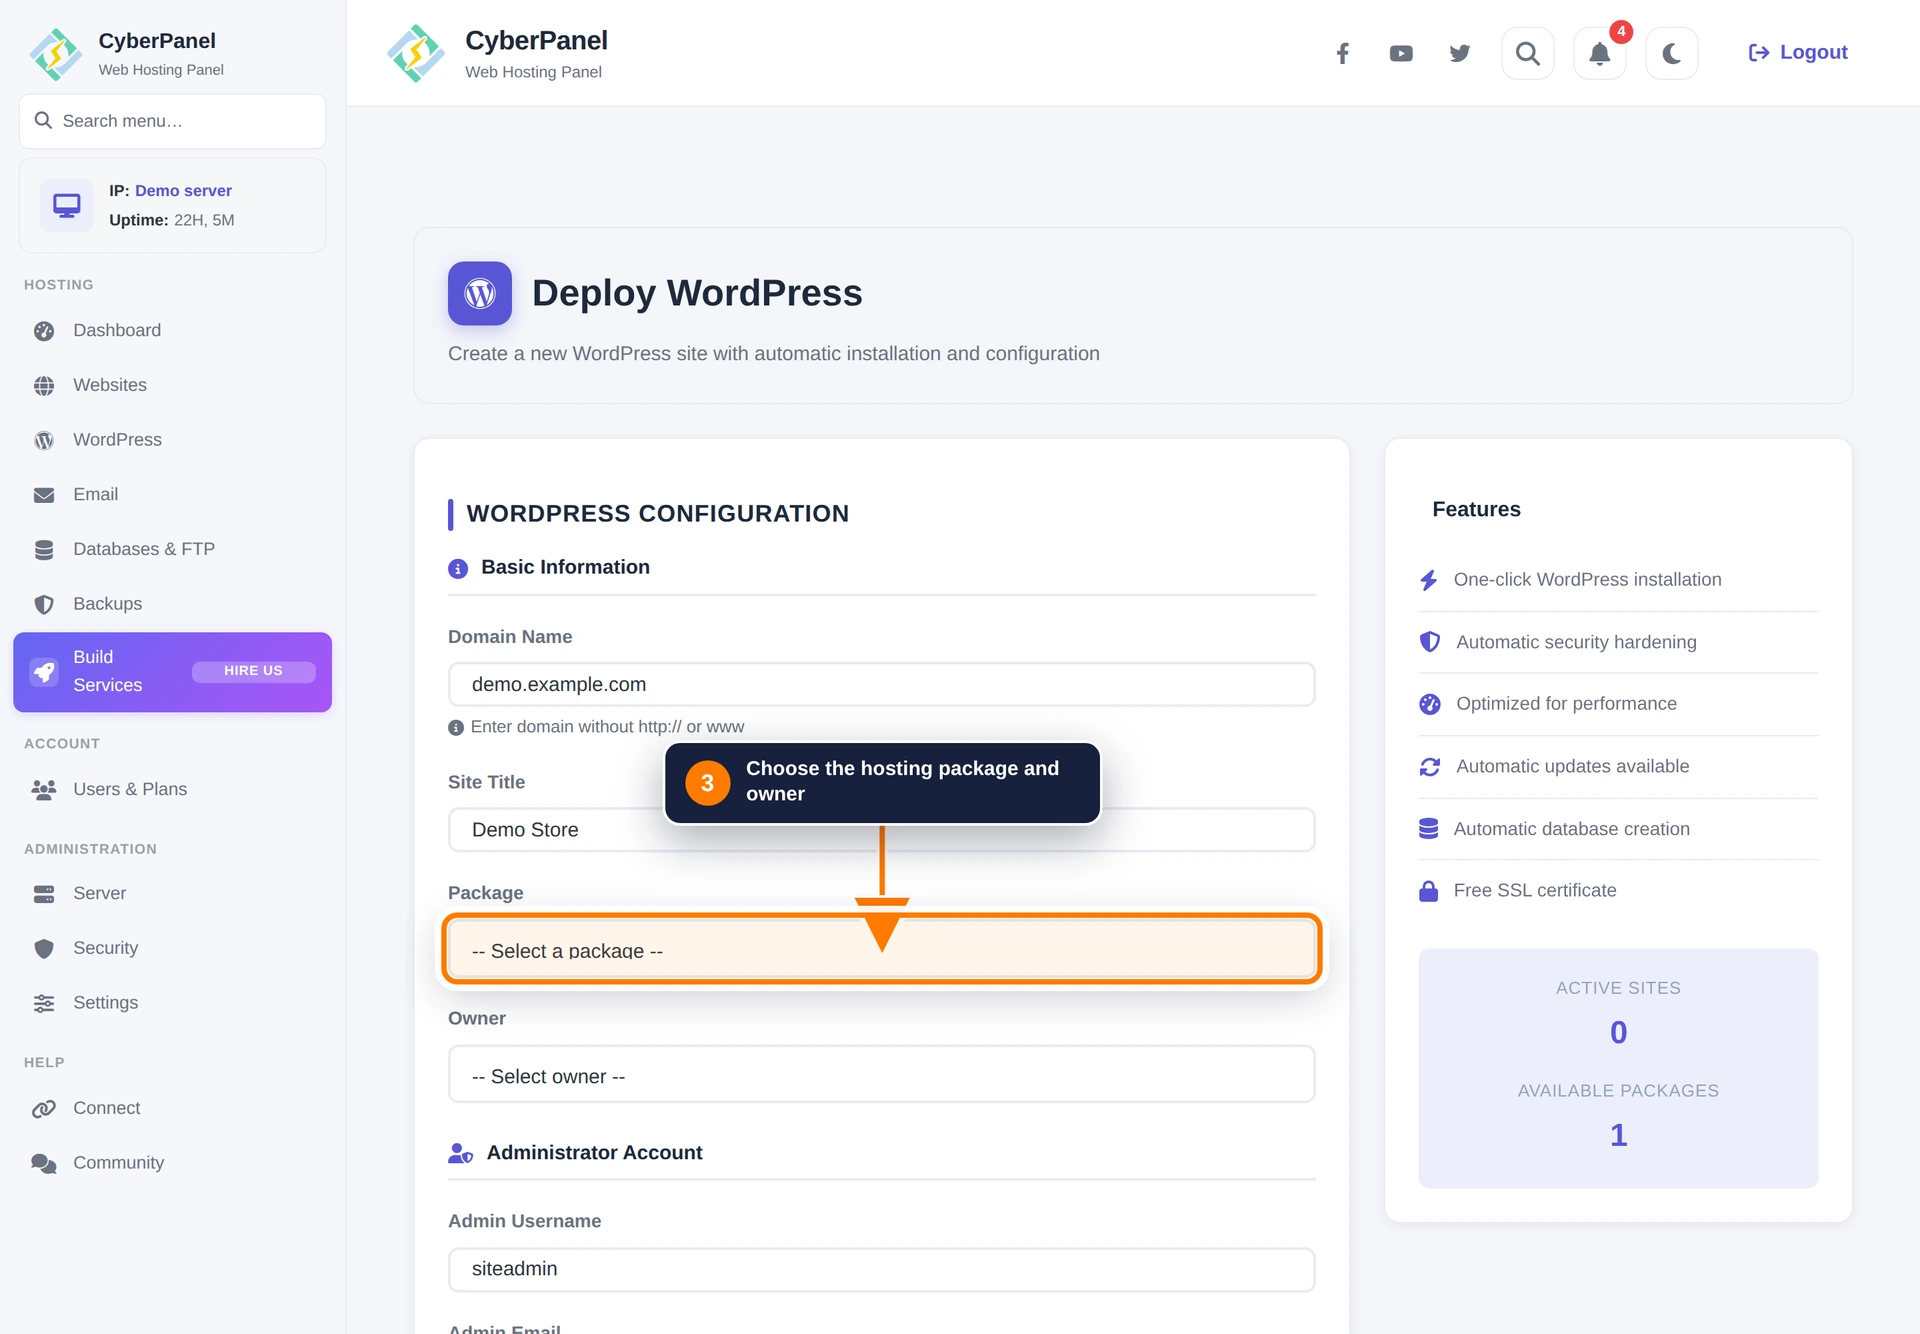Image resolution: width=1920 pixels, height=1334 pixels.
Task: Click the Deploy WordPress logo tile
Action: coord(480,293)
